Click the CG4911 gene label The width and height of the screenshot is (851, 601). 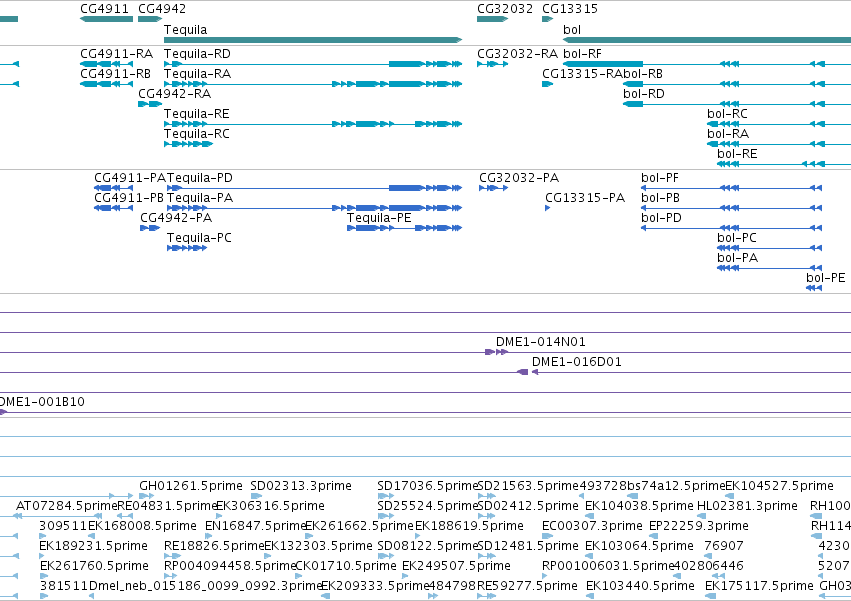click(x=104, y=9)
